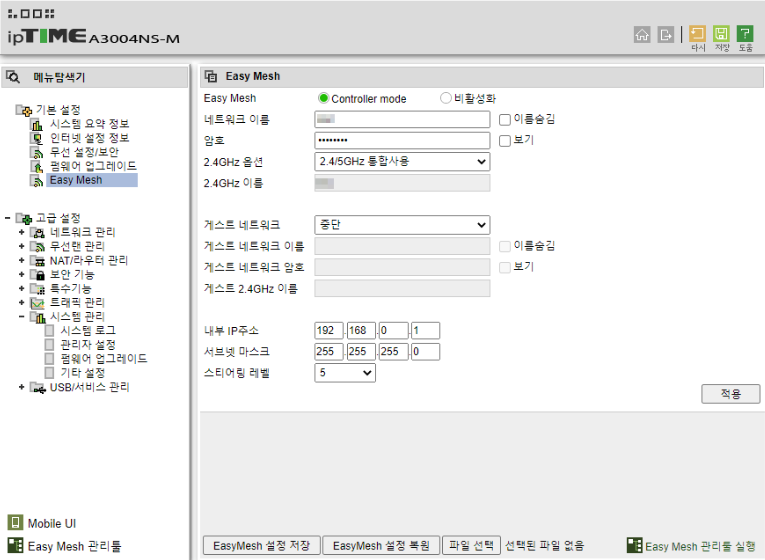This screenshot has width=765, height=560.
Task: Click the logout icon in the header
Action: 667,35
